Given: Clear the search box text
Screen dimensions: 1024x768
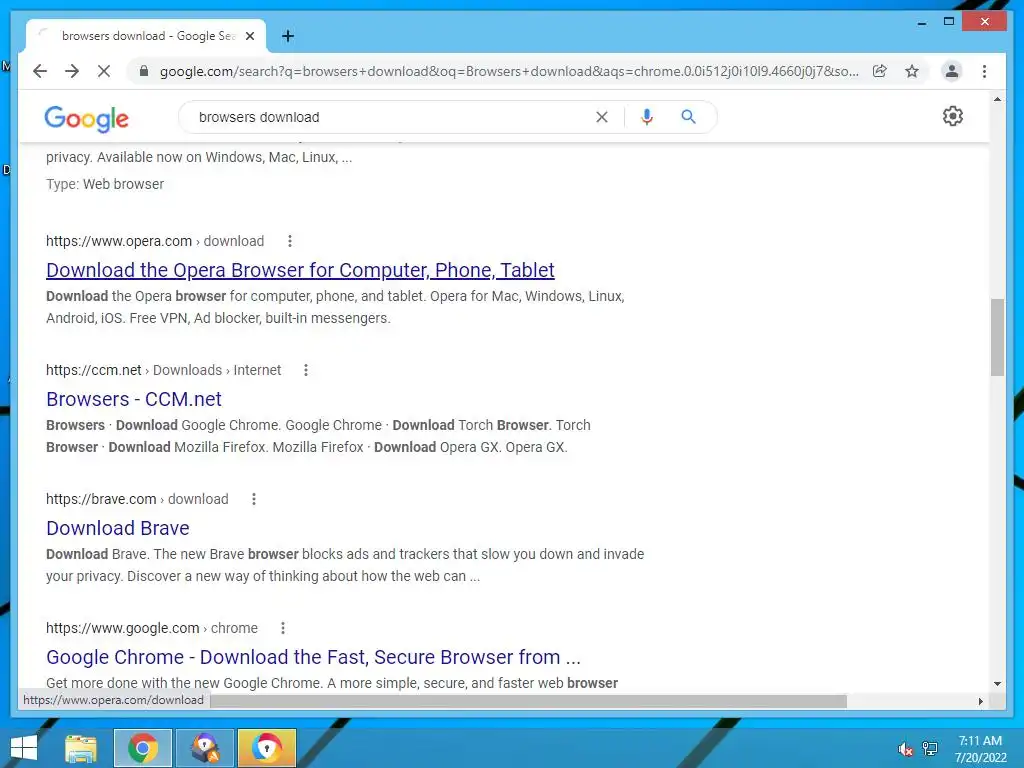Looking at the screenshot, I should 601,117.
